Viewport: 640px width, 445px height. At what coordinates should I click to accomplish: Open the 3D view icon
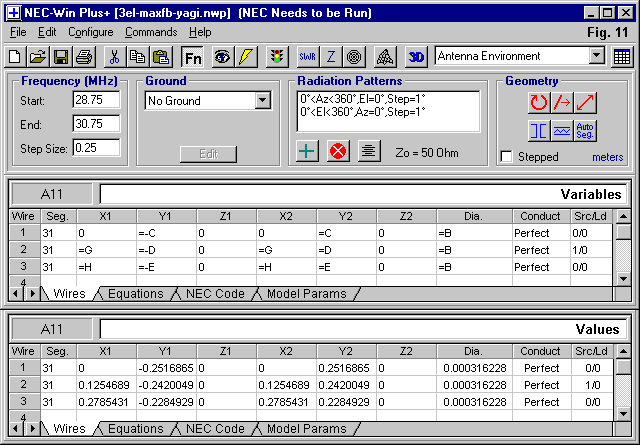pyautogui.click(x=418, y=56)
